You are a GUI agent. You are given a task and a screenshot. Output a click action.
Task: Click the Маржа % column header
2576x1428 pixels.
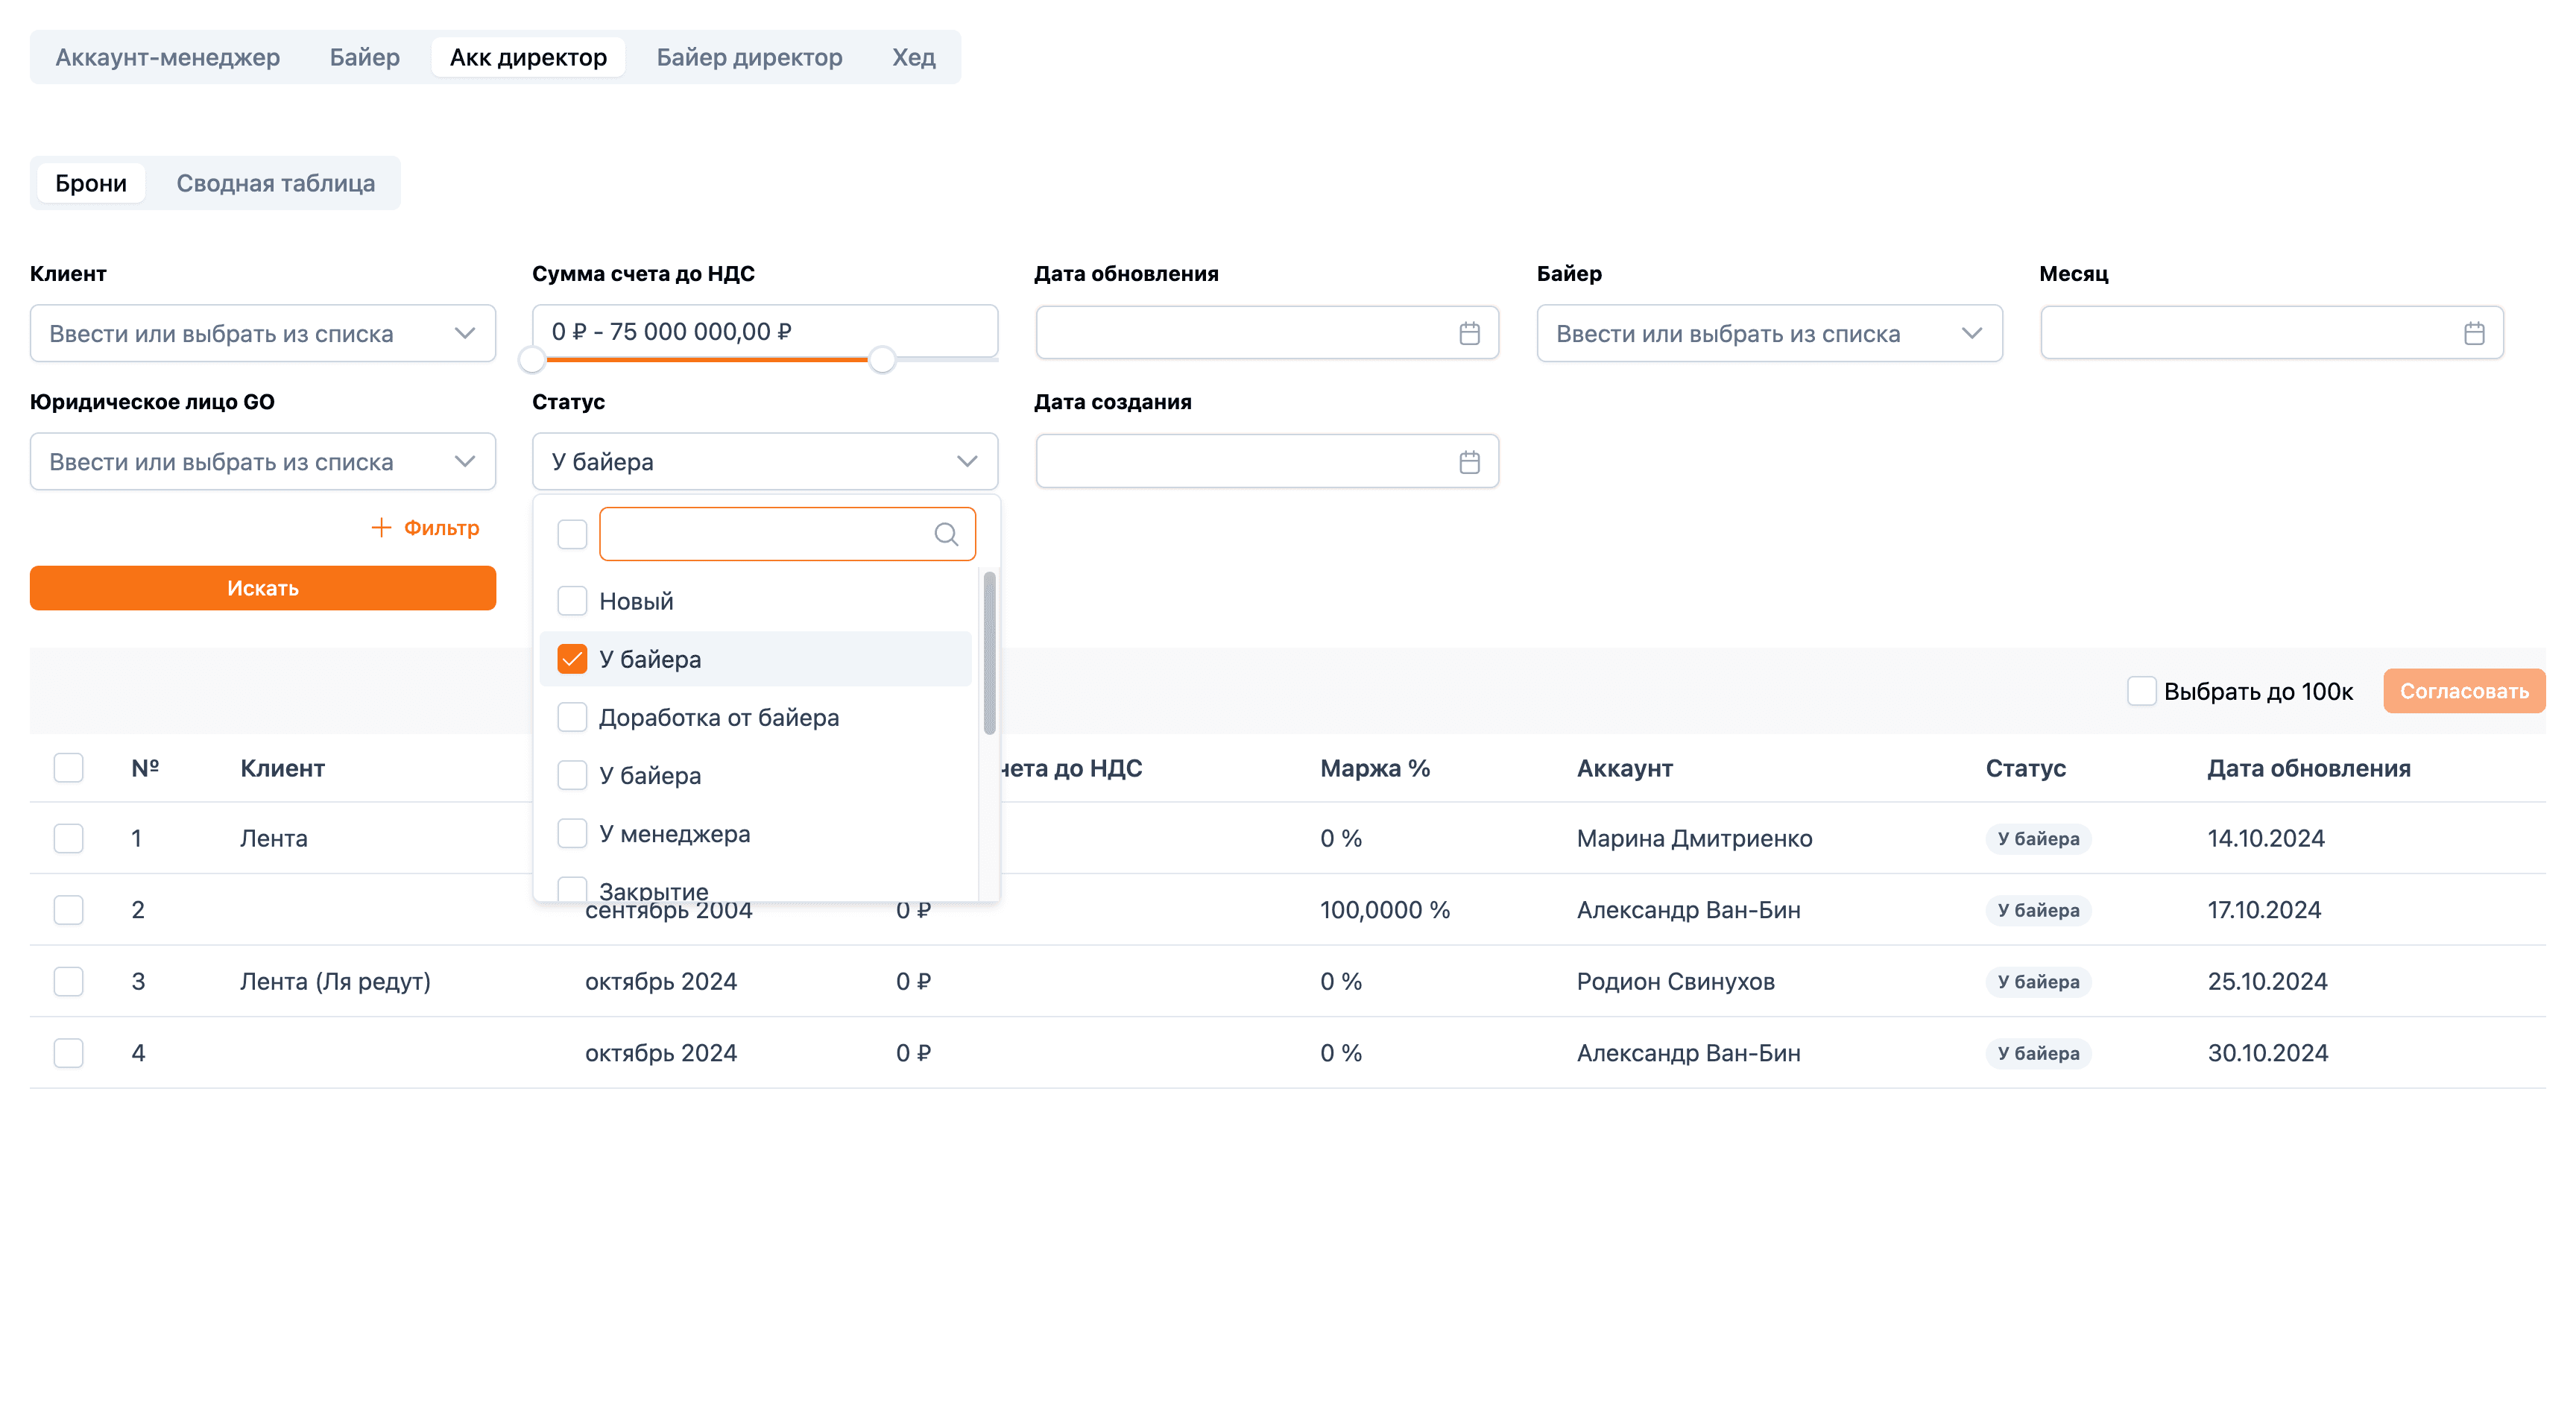1375,768
